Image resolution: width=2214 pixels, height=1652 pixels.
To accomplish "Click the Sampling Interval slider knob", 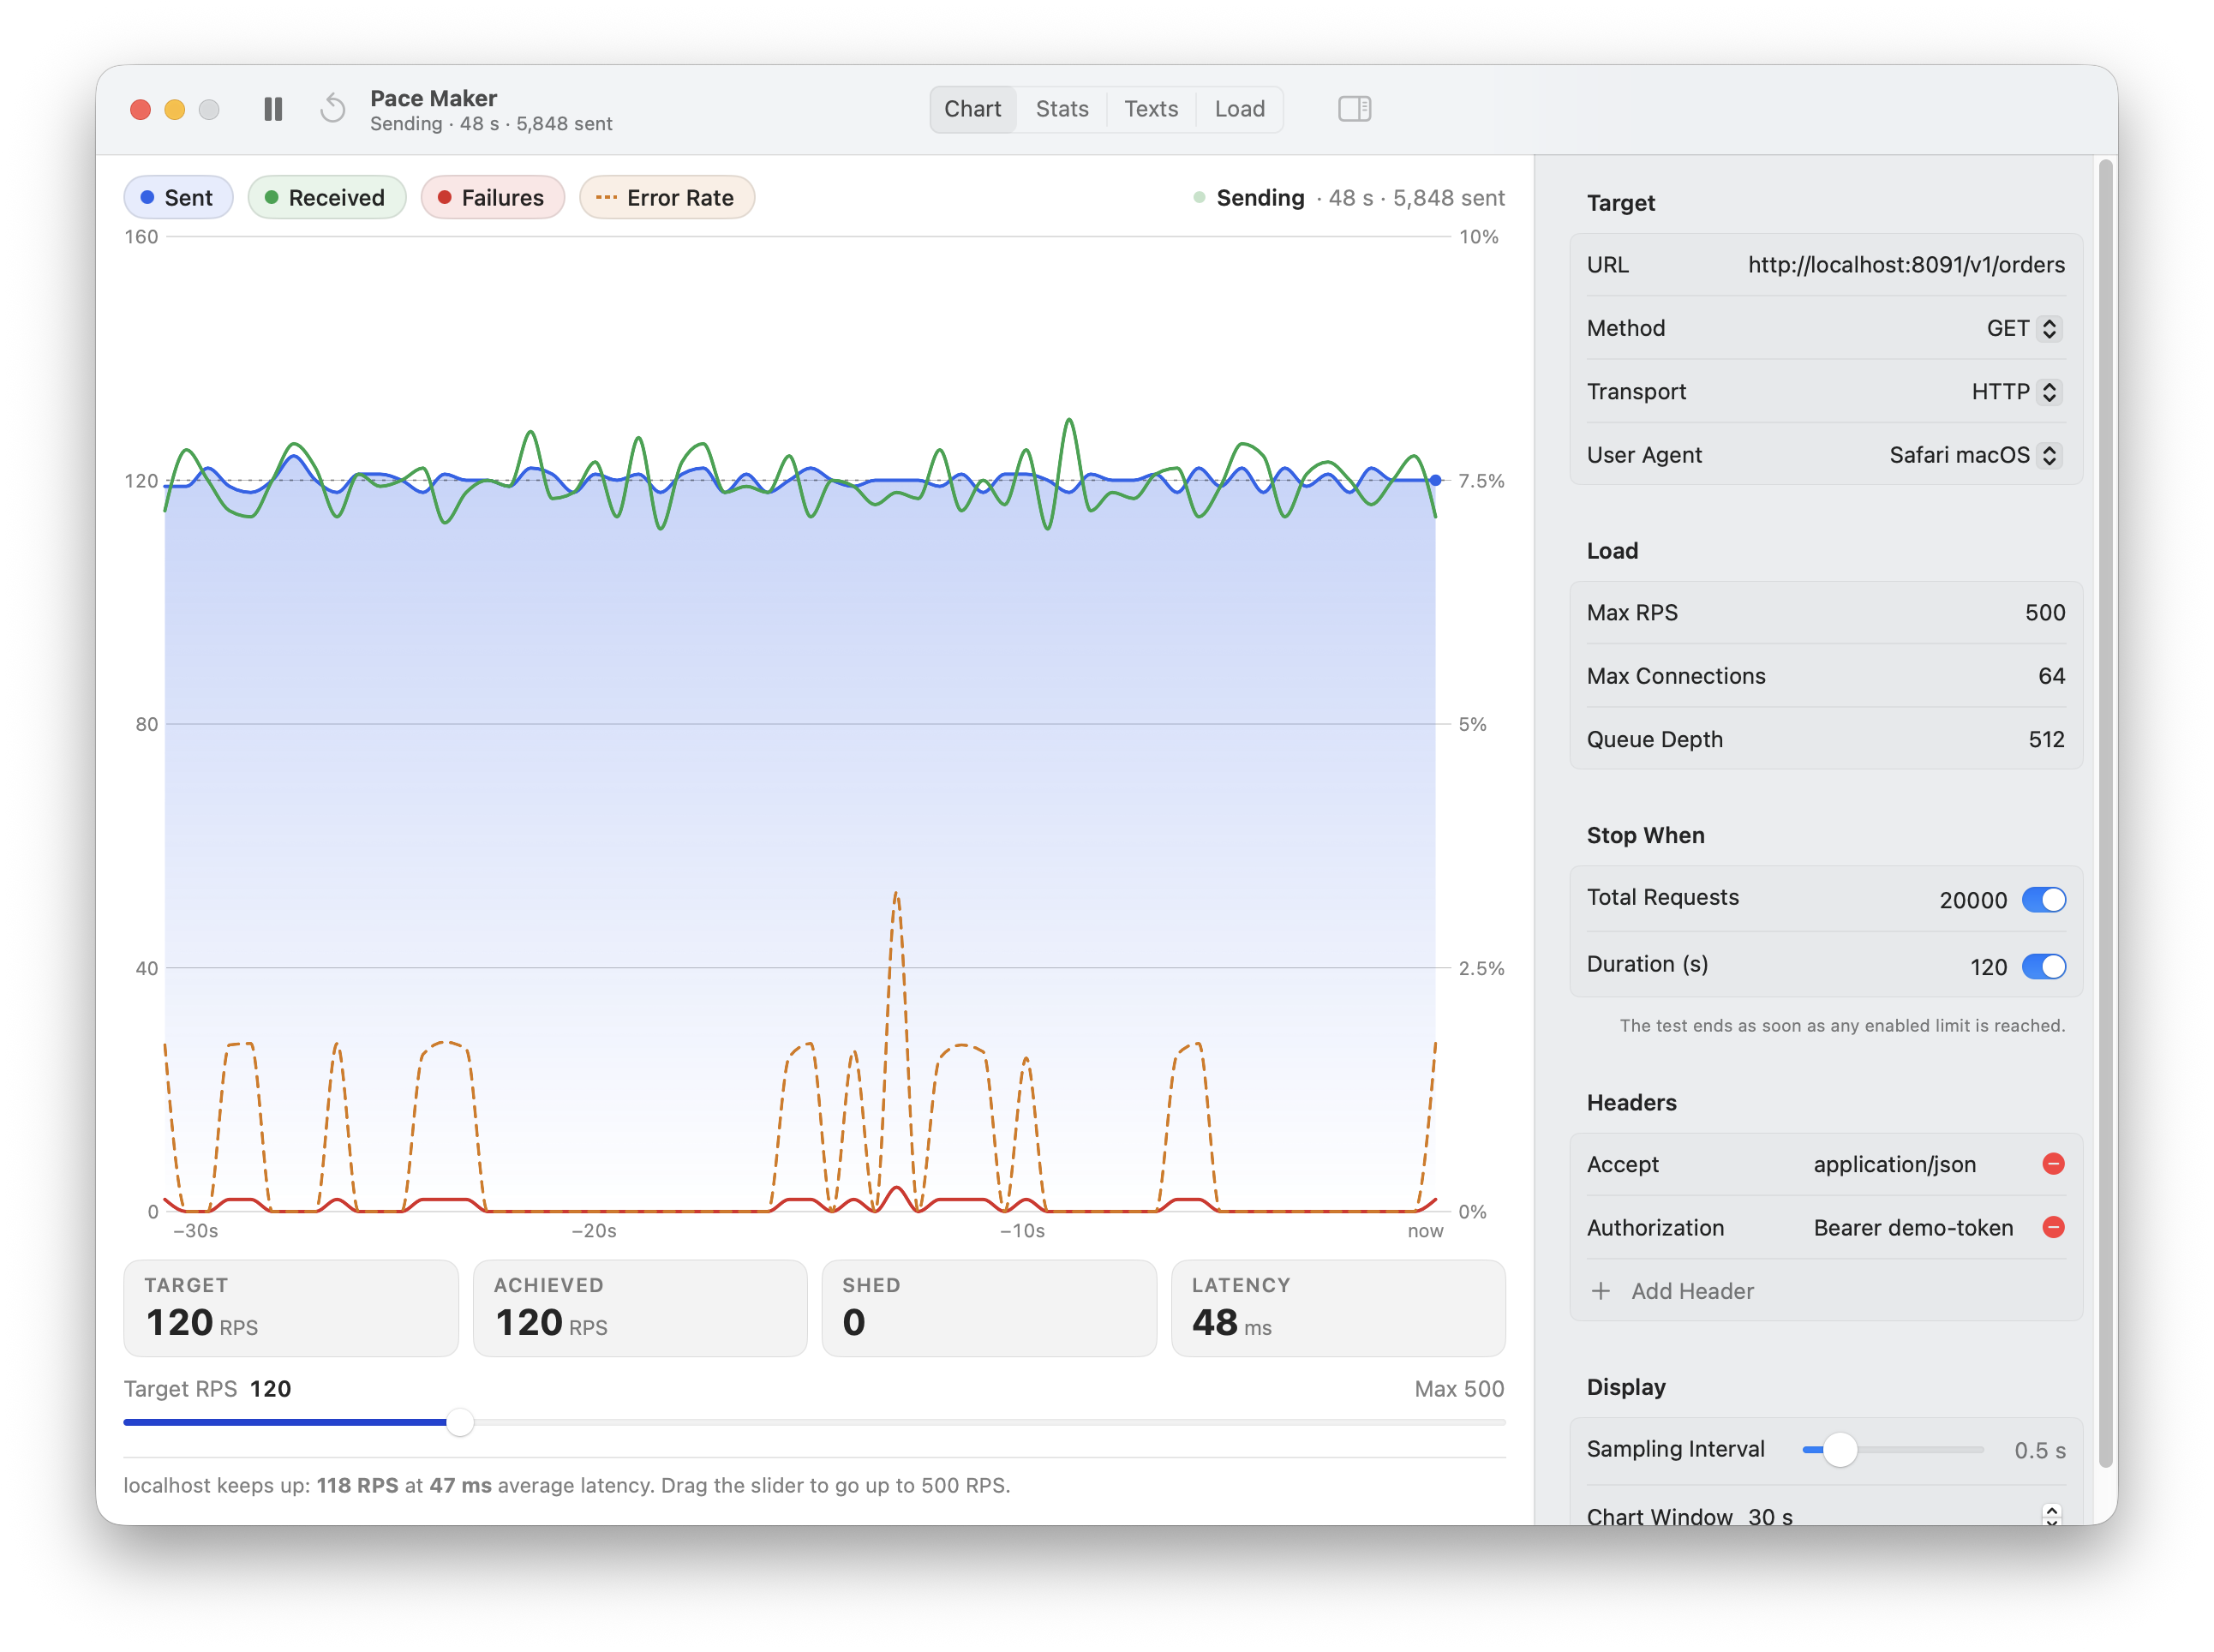I will 1839,1449.
